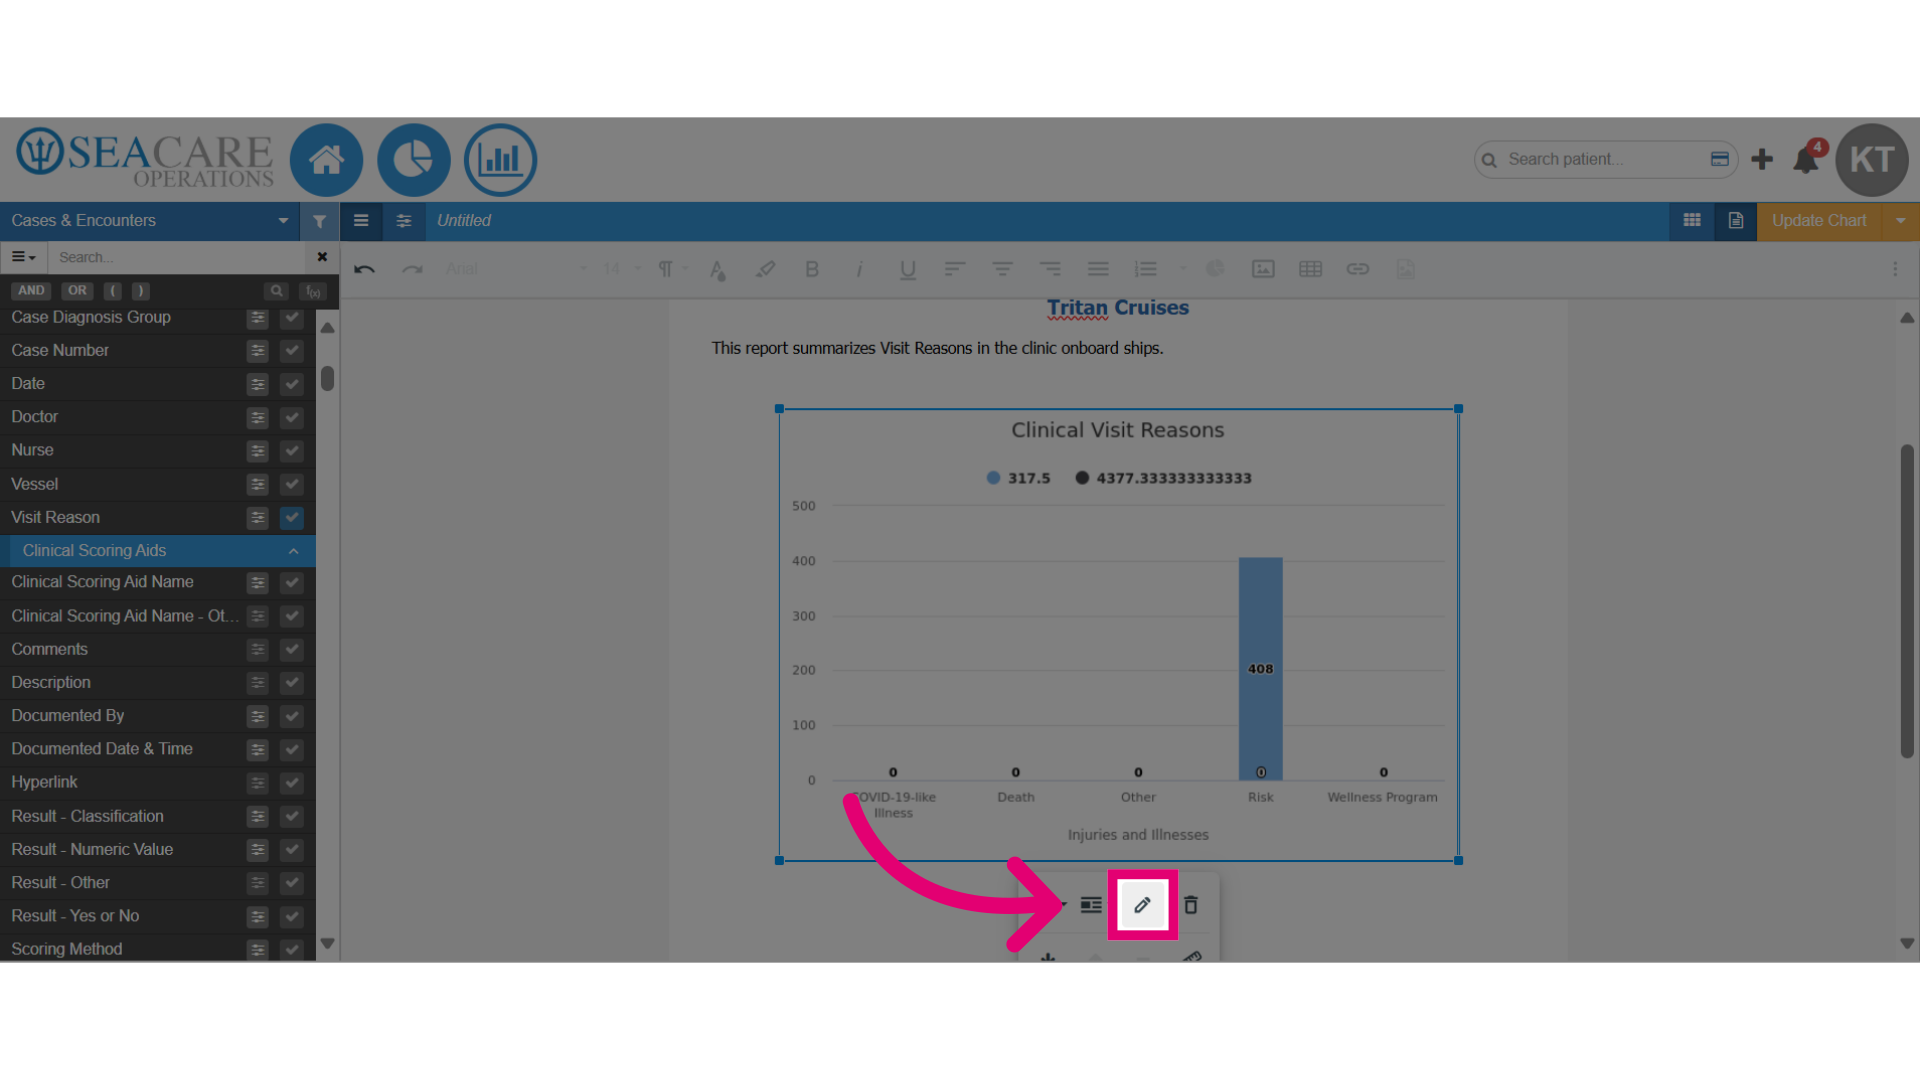Viewport: 1920px width, 1080px height.
Task: Toggle Comments field checkbox
Action: click(292, 650)
